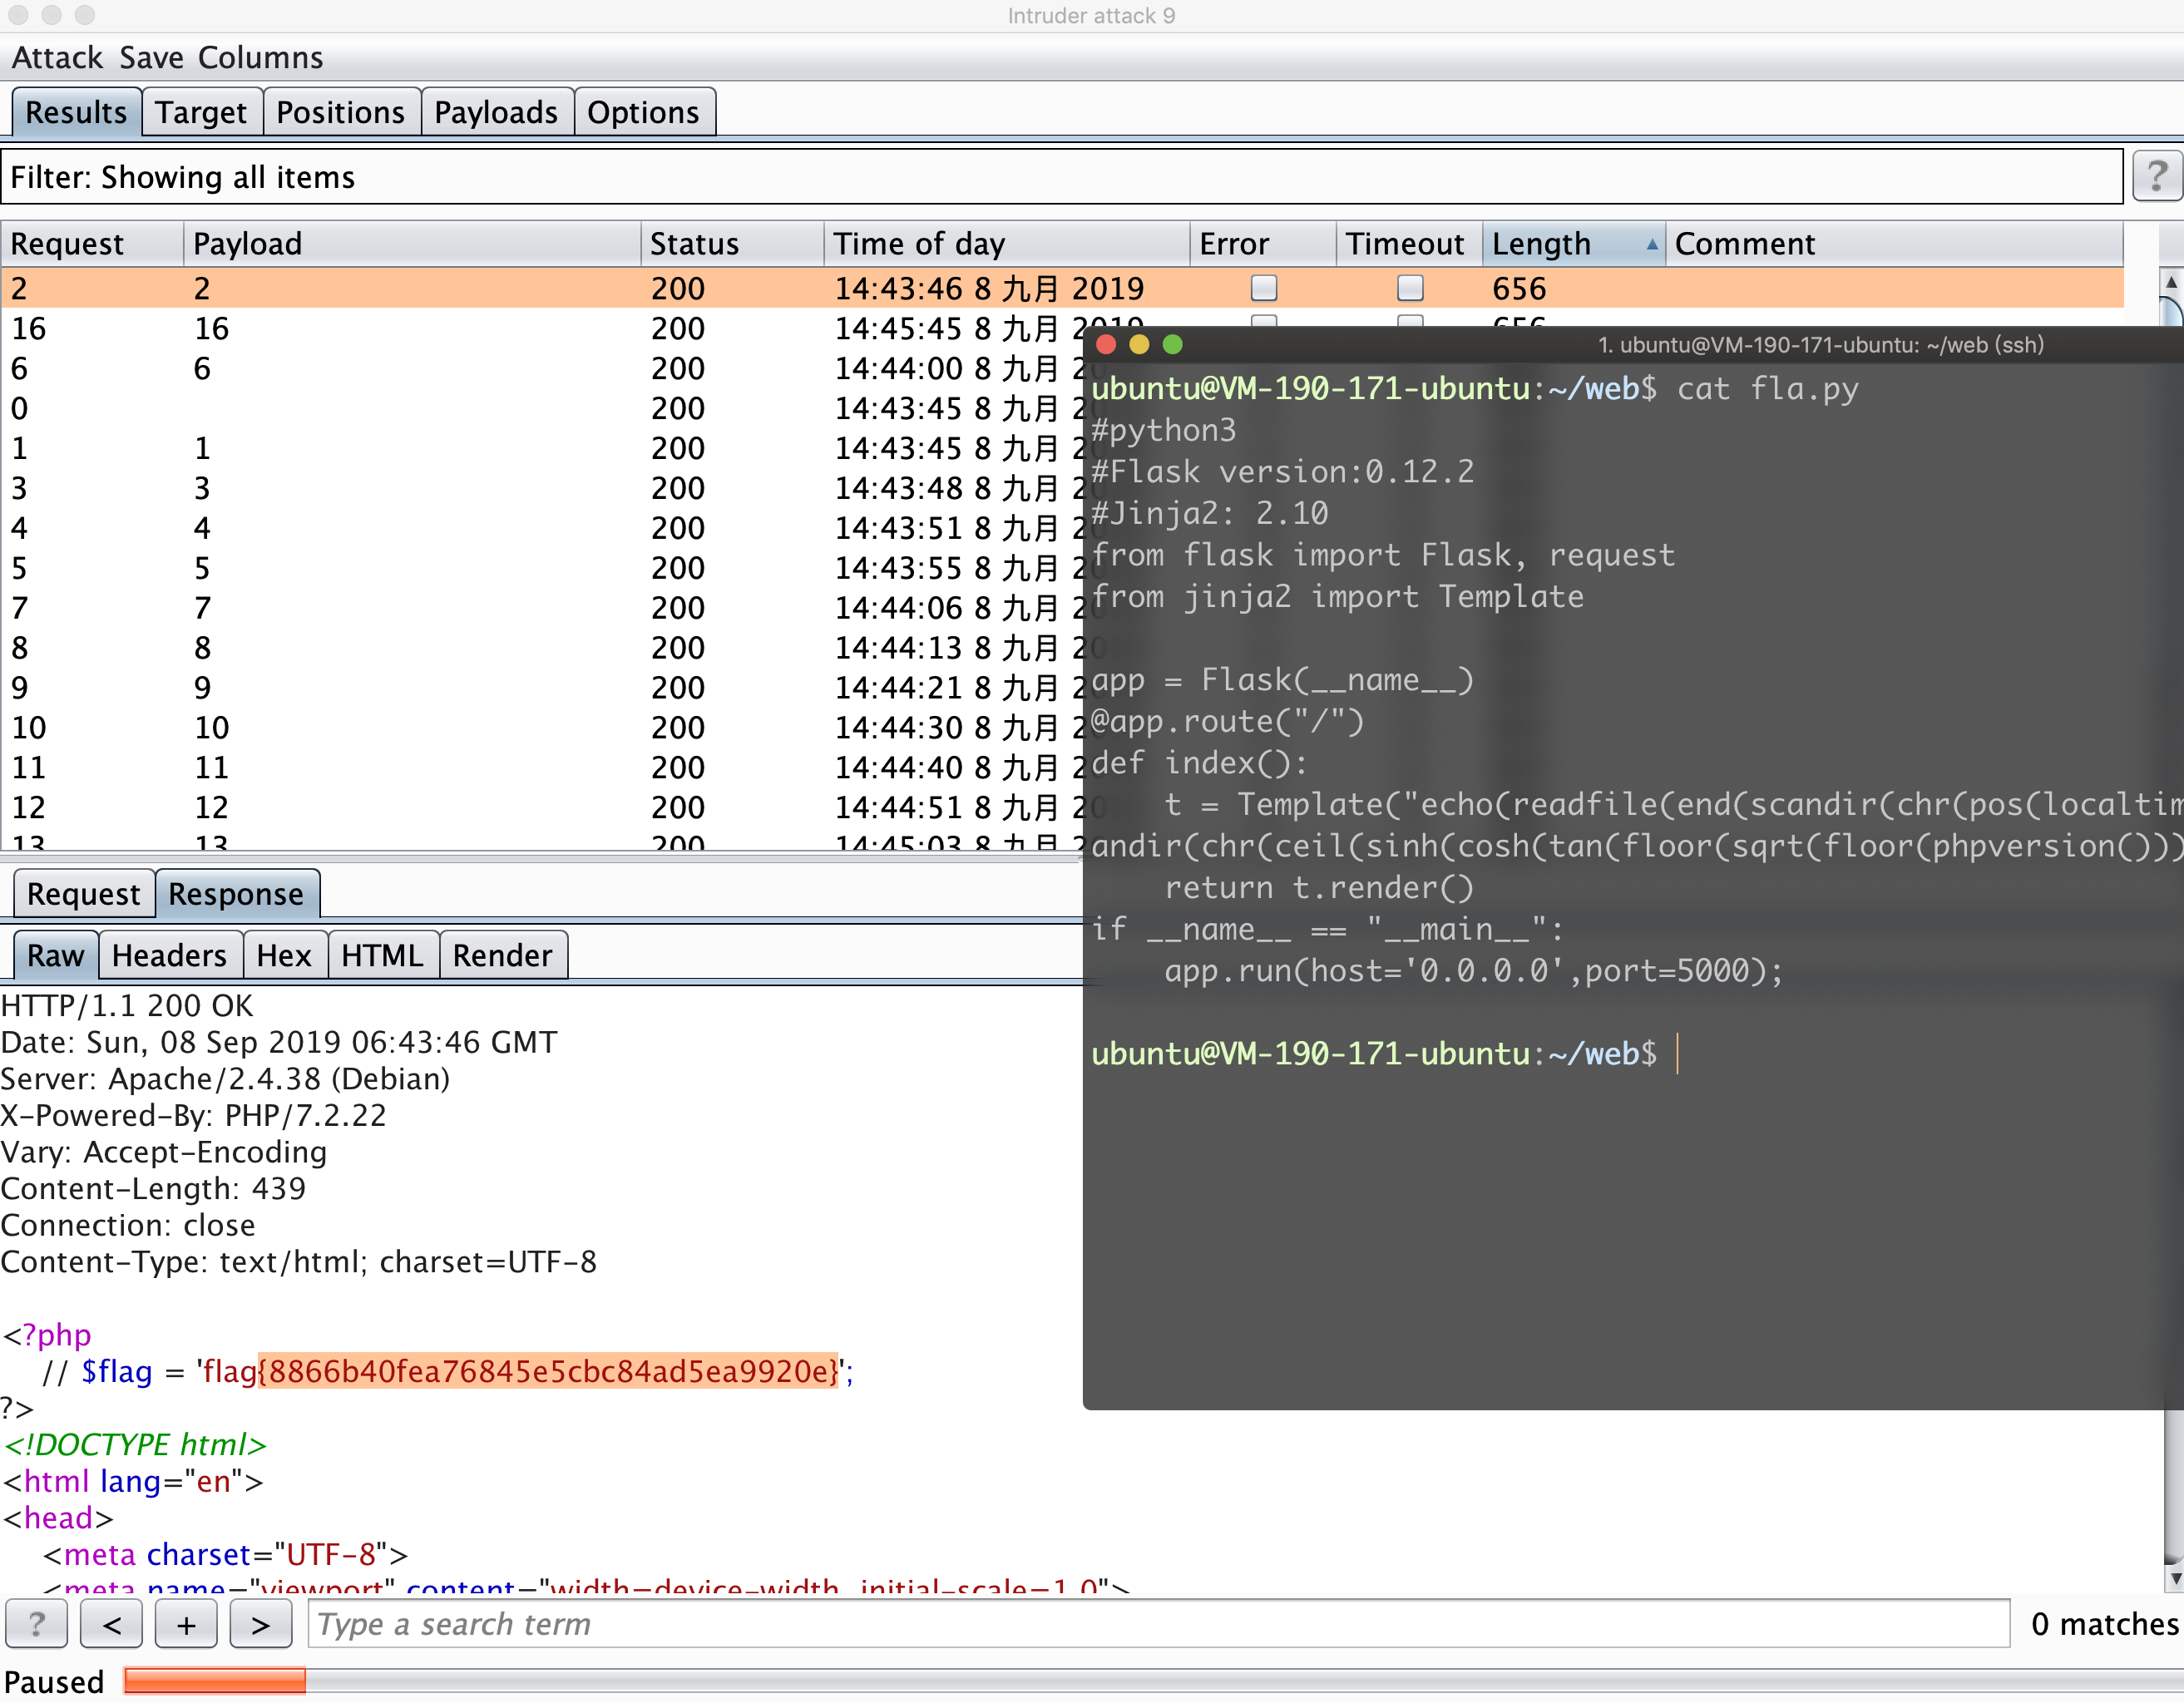Image resolution: width=2184 pixels, height=1703 pixels.
Task: Open the filter help question mark button
Action: [2157, 176]
